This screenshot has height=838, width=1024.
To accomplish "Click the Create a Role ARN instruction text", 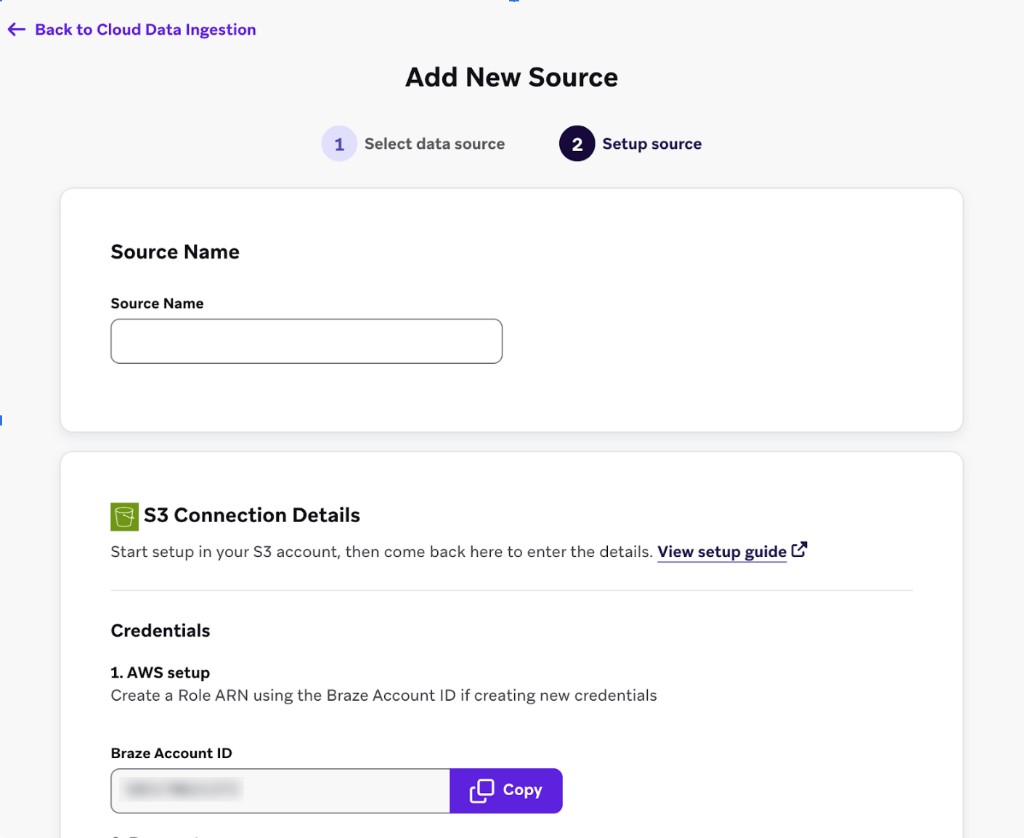I will [x=383, y=695].
